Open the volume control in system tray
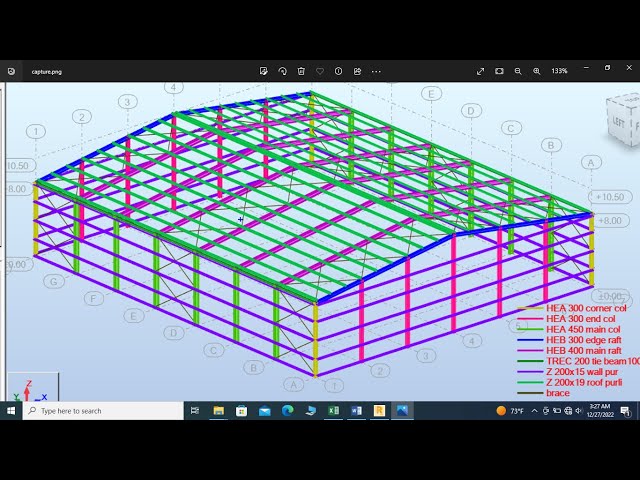The image size is (640, 480). click(578, 411)
